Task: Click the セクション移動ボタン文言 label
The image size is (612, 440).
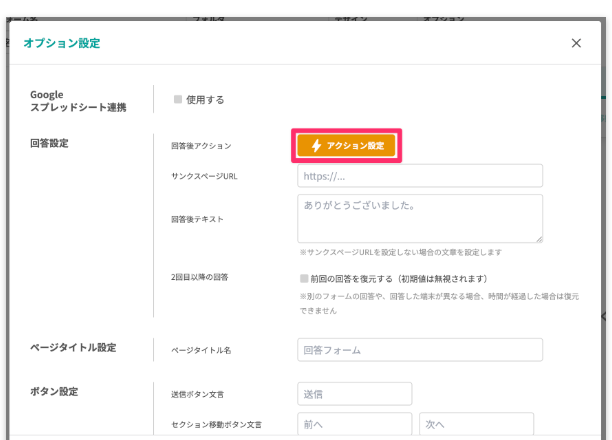Action: [216, 424]
